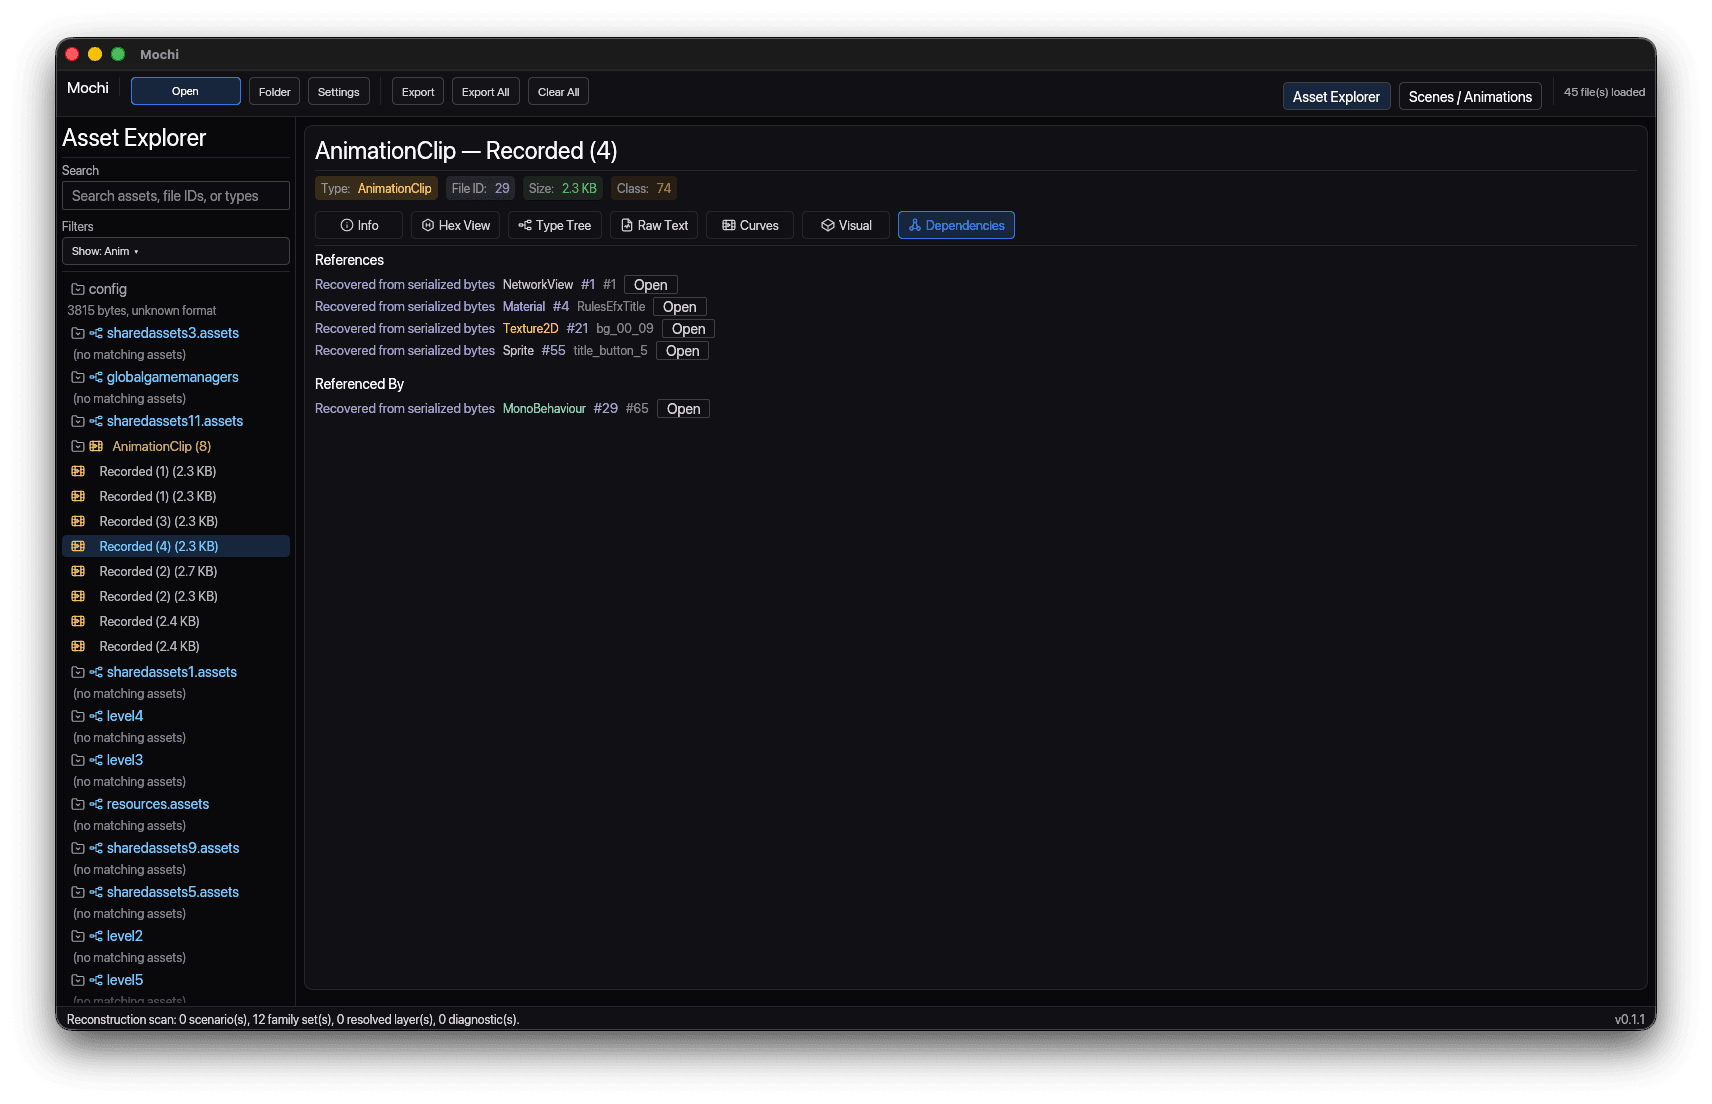The height and width of the screenshot is (1104, 1712).
Task: Click hierarchy icon next to sharedassets1.assets
Action: pyautogui.click(x=96, y=672)
